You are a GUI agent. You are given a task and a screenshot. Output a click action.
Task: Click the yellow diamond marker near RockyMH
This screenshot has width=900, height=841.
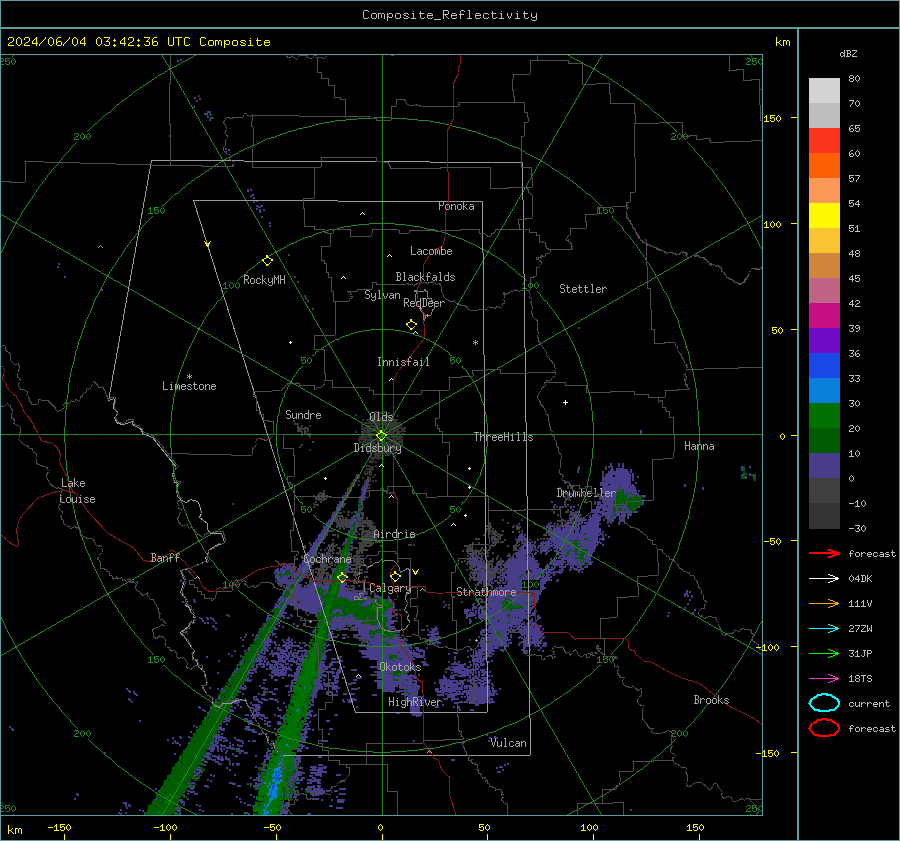tap(267, 261)
